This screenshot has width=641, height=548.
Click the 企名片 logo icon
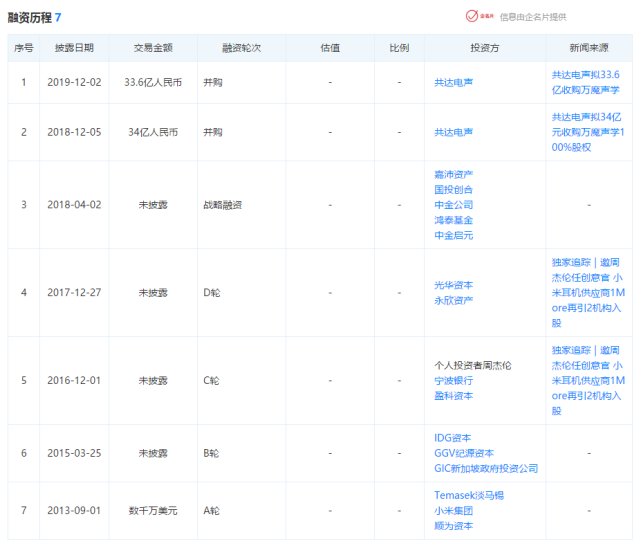(480, 16)
